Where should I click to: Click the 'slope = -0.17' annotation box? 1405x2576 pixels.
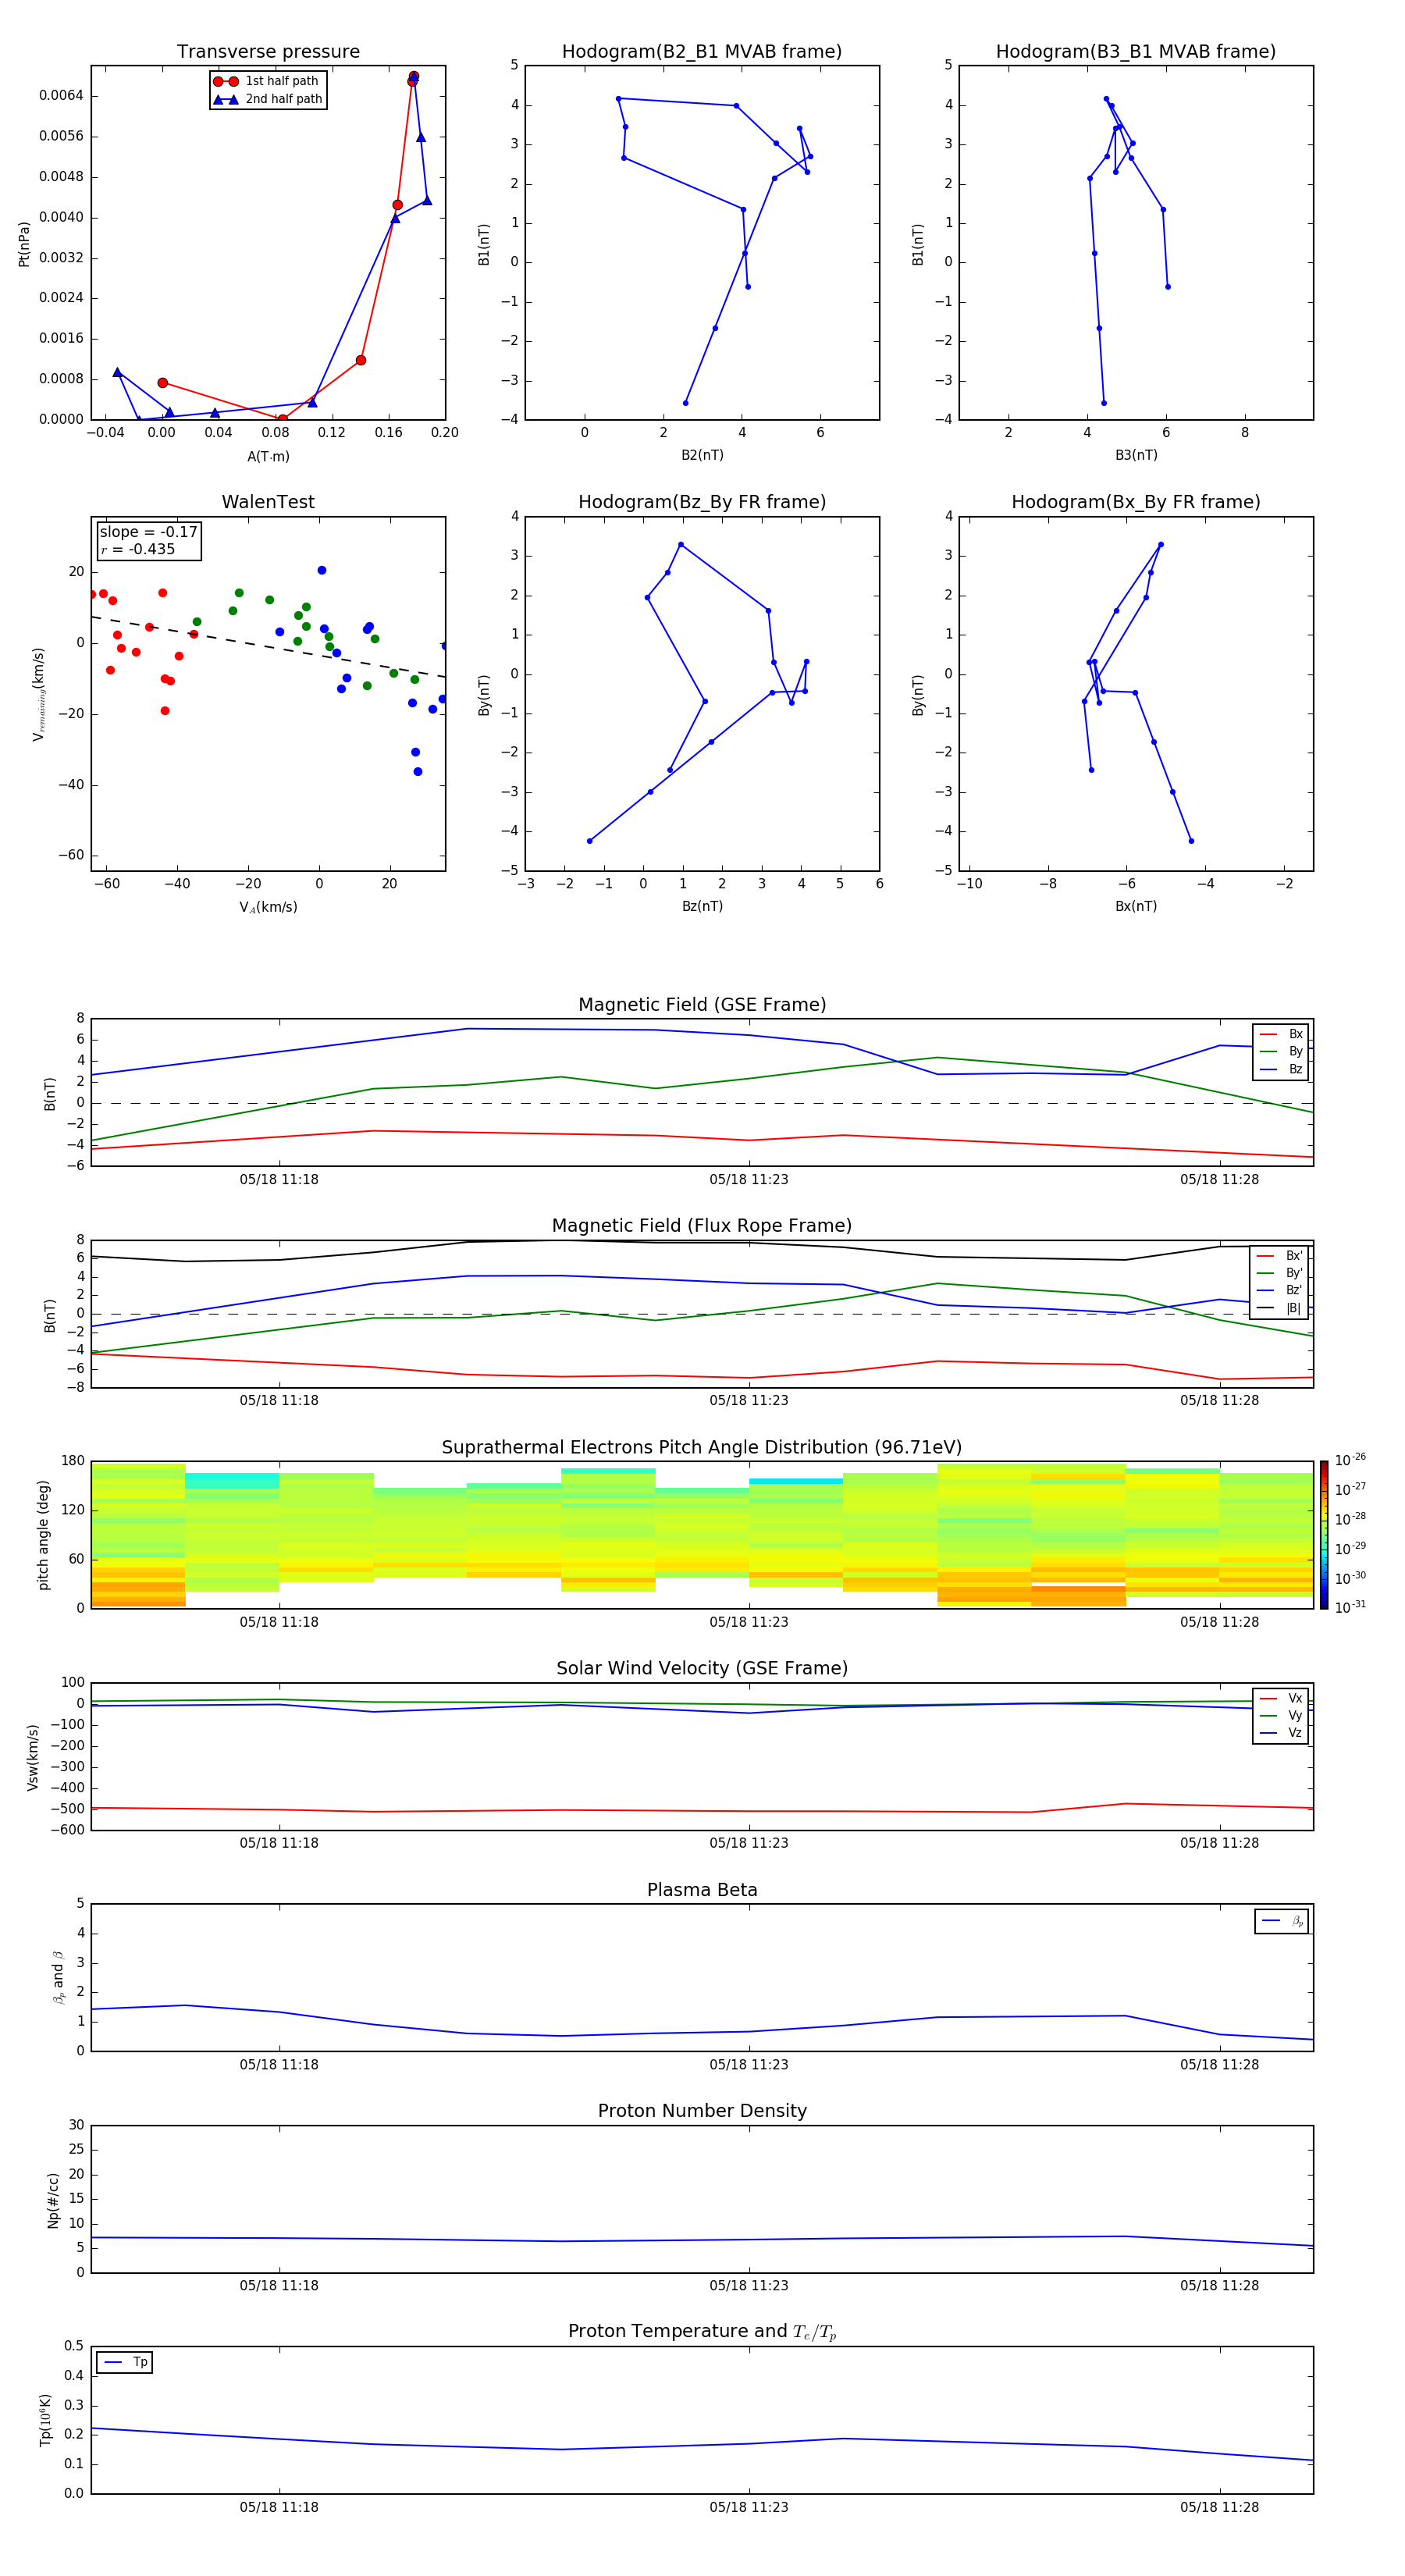pyautogui.click(x=148, y=541)
